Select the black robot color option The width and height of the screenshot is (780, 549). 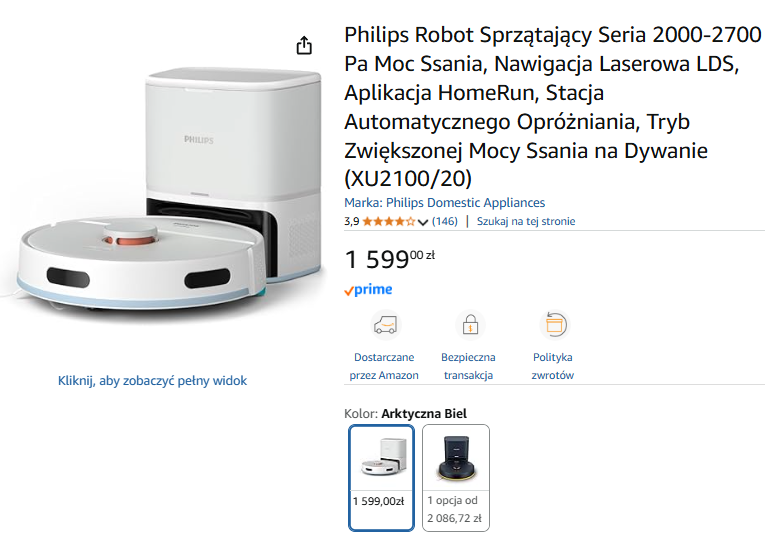456,477
